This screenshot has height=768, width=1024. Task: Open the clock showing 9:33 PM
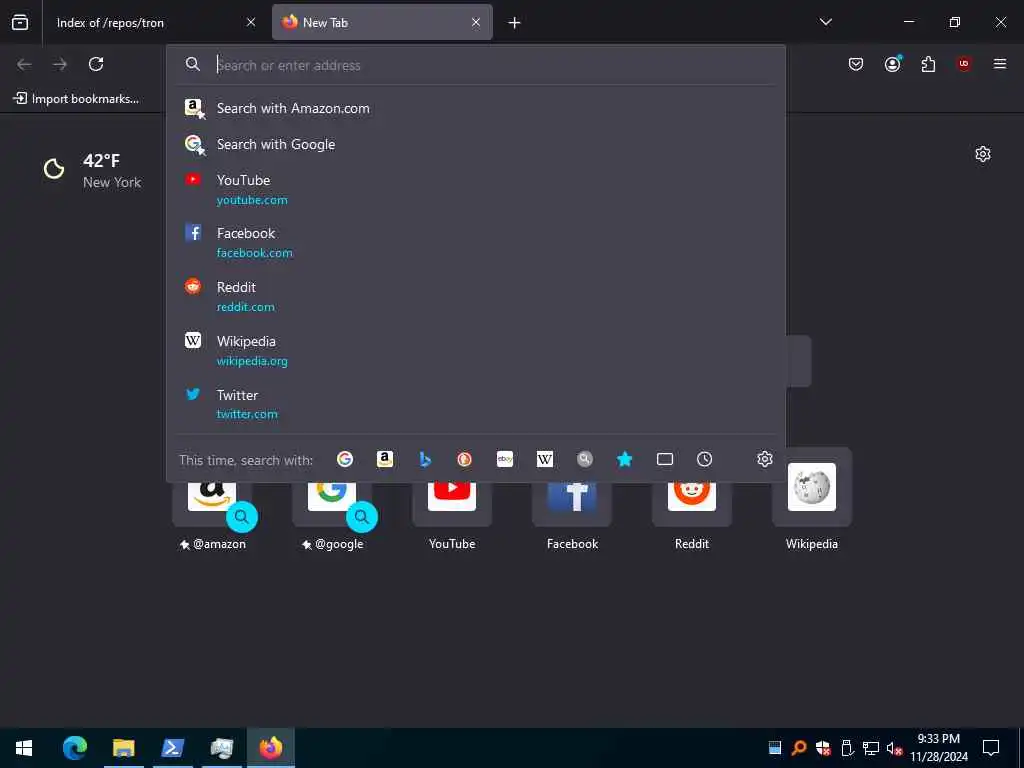tap(938, 748)
